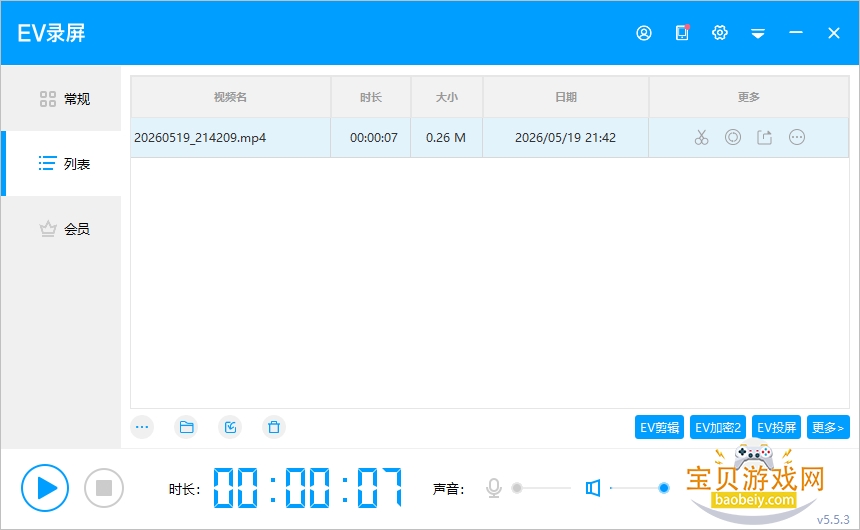Mute the microphone icon next to 声音
Image resolution: width=860 pixels, height=530 pixels.
[x=494, y=488]
